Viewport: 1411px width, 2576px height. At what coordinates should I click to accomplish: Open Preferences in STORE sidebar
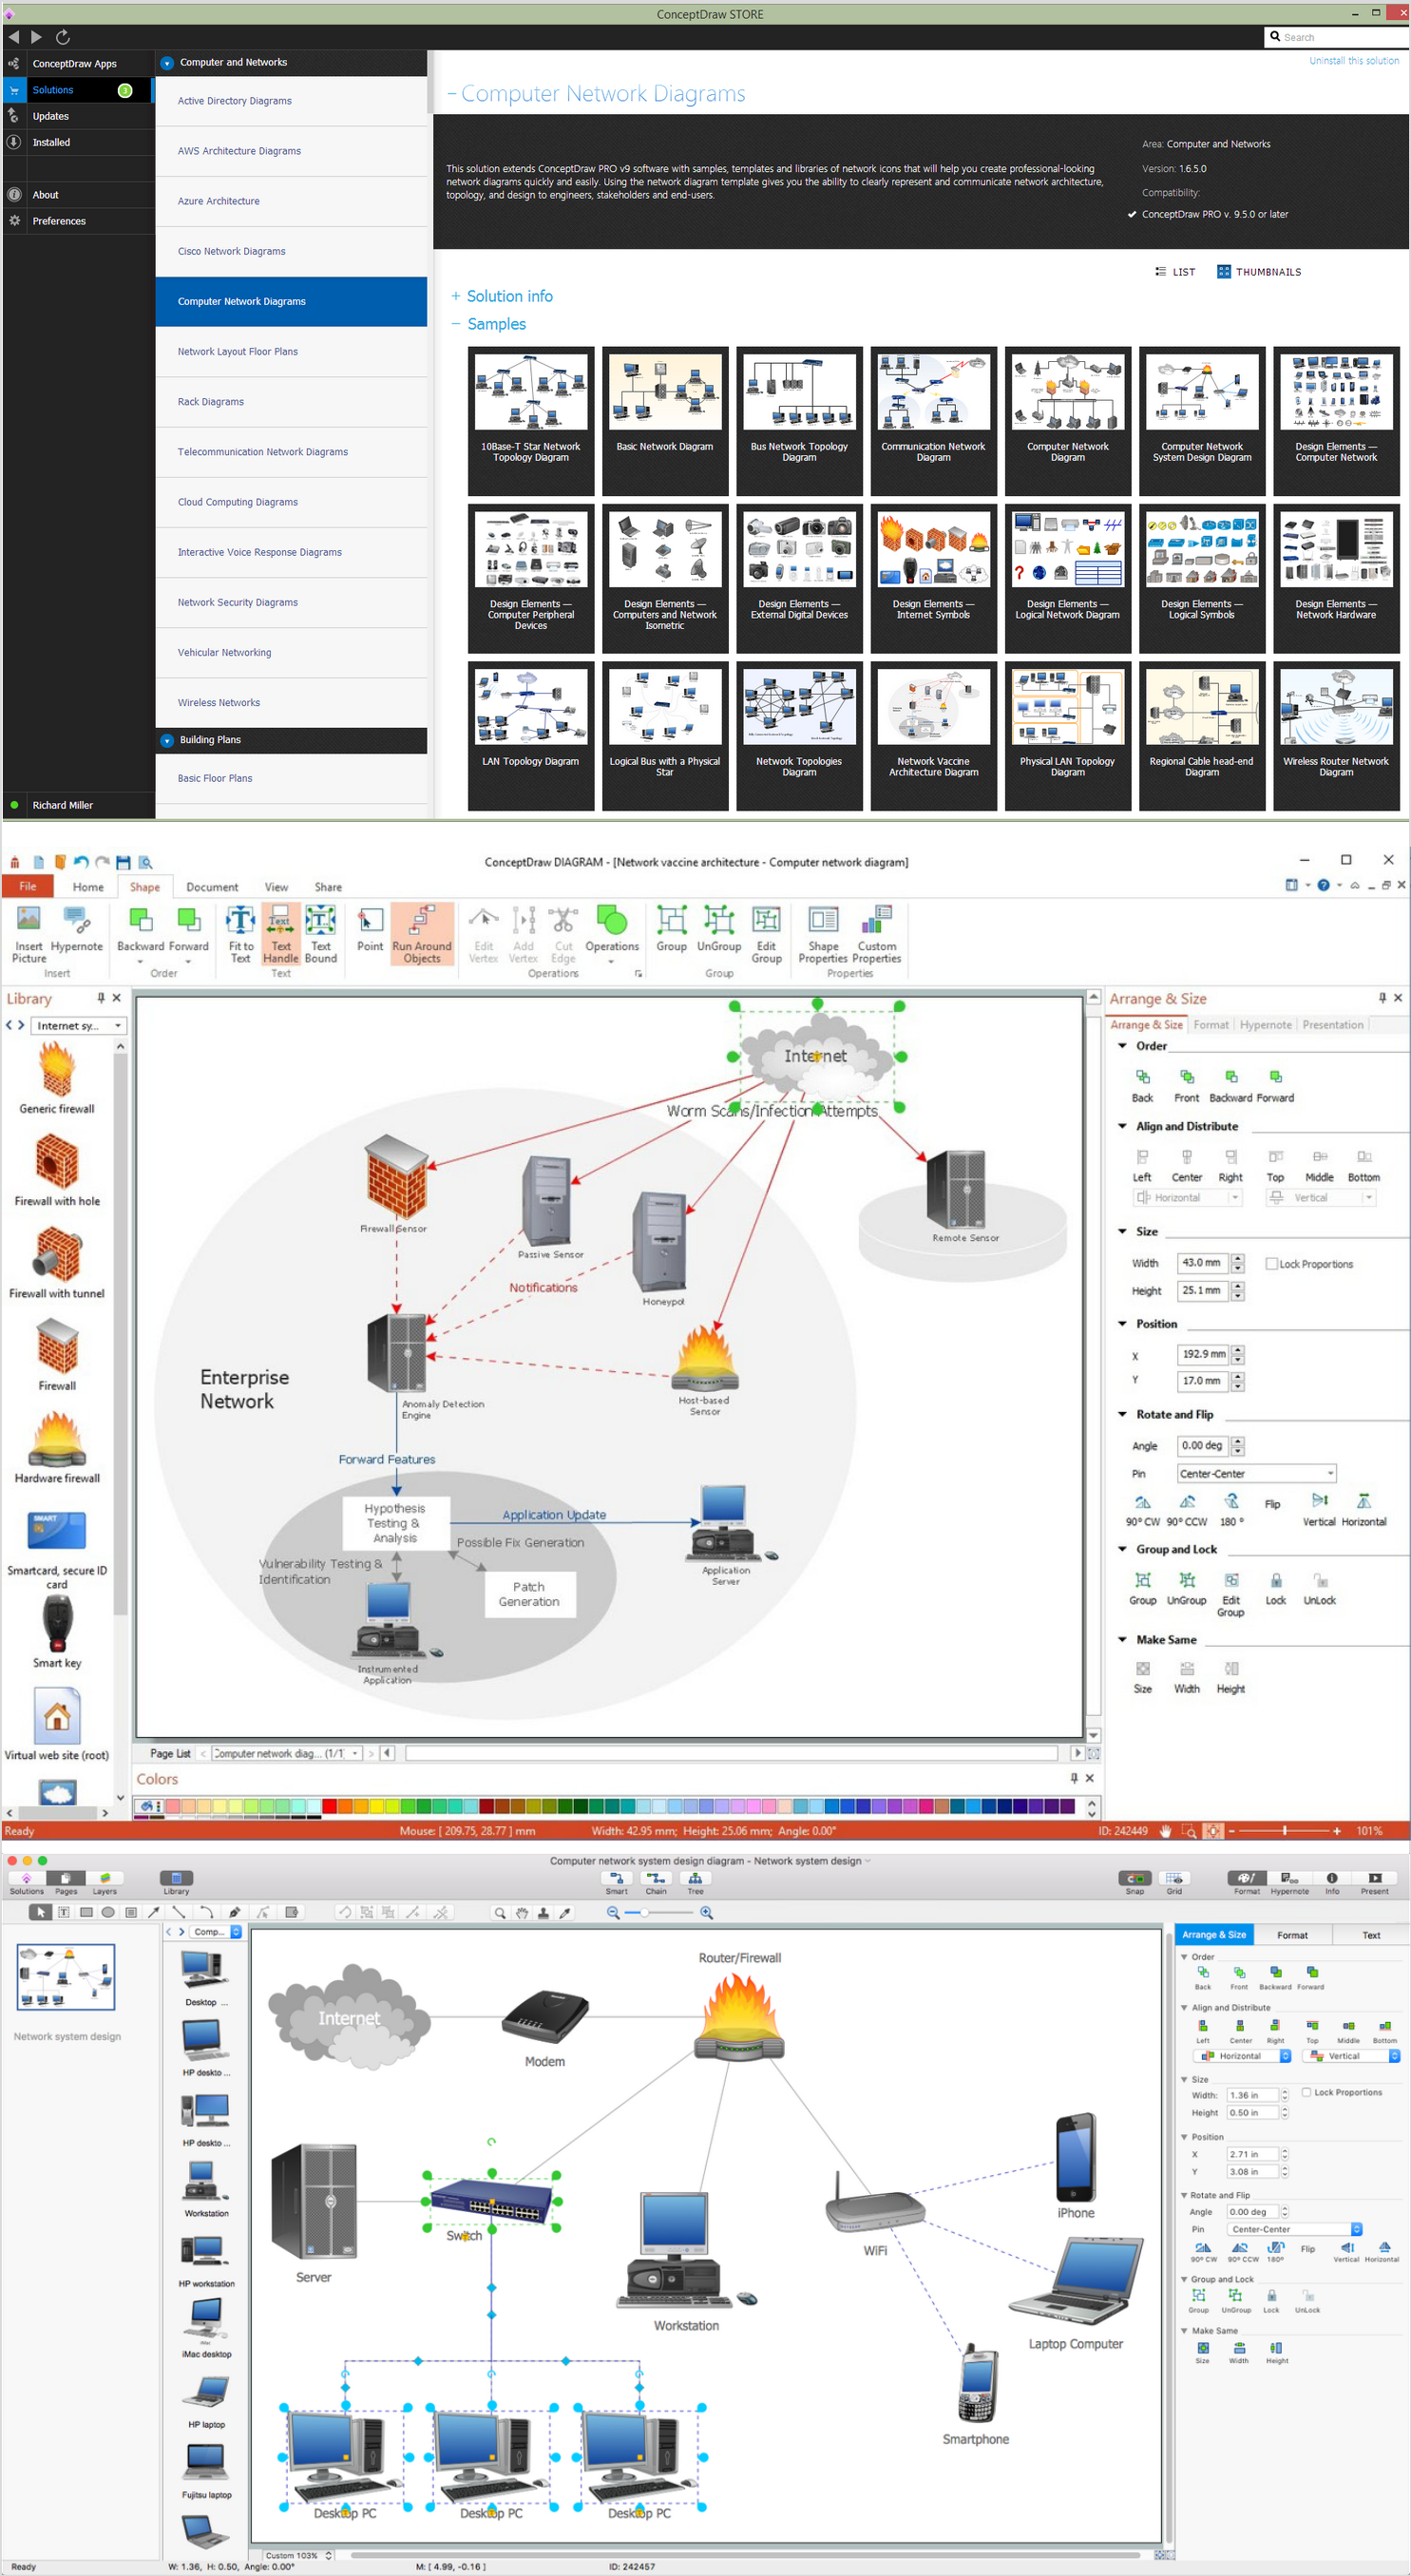coord(78,221)
